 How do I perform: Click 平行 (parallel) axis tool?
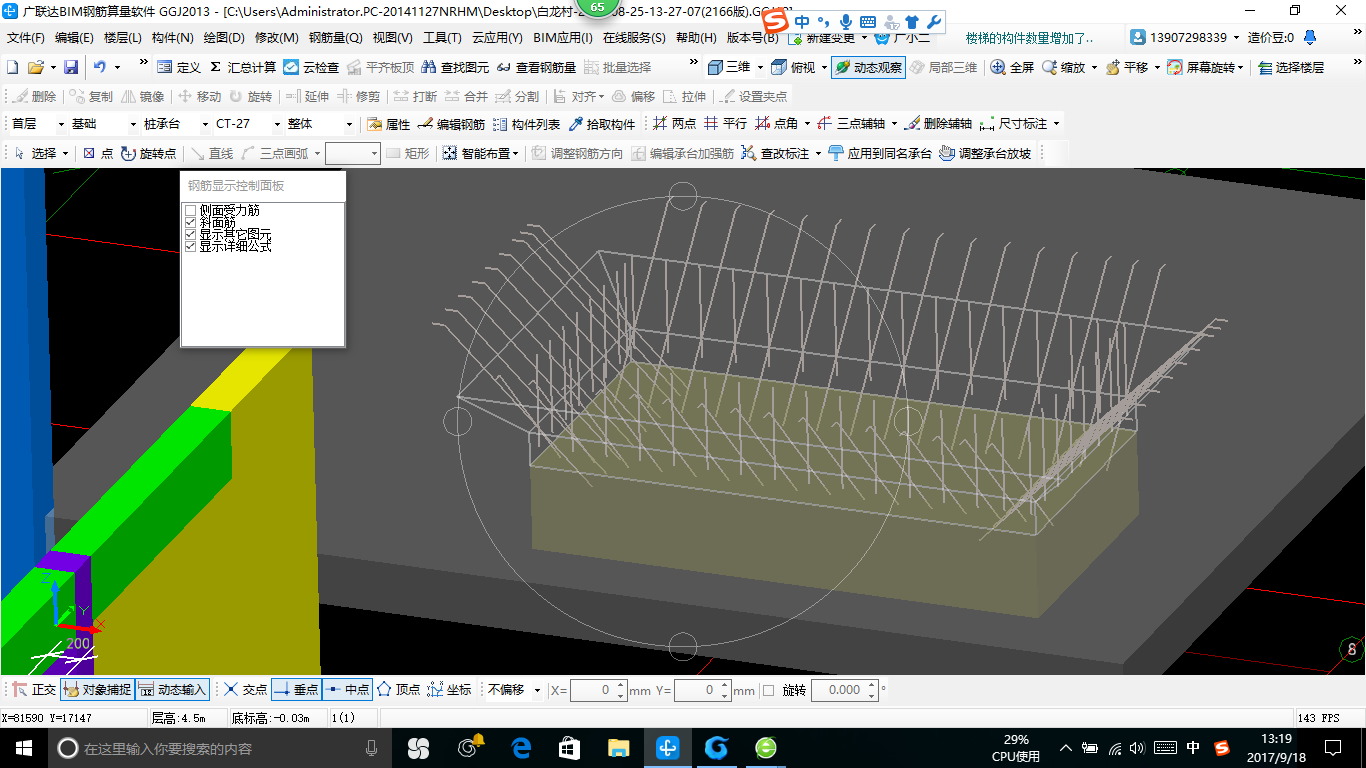(x=726, y=124)
